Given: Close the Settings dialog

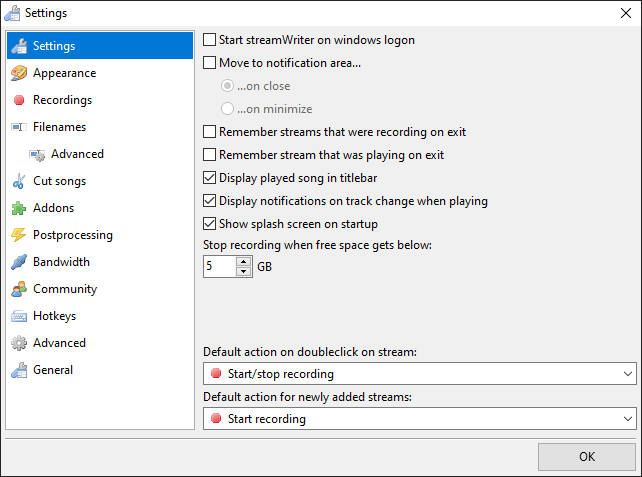Looking at the screenshot, I should [626, 13].
